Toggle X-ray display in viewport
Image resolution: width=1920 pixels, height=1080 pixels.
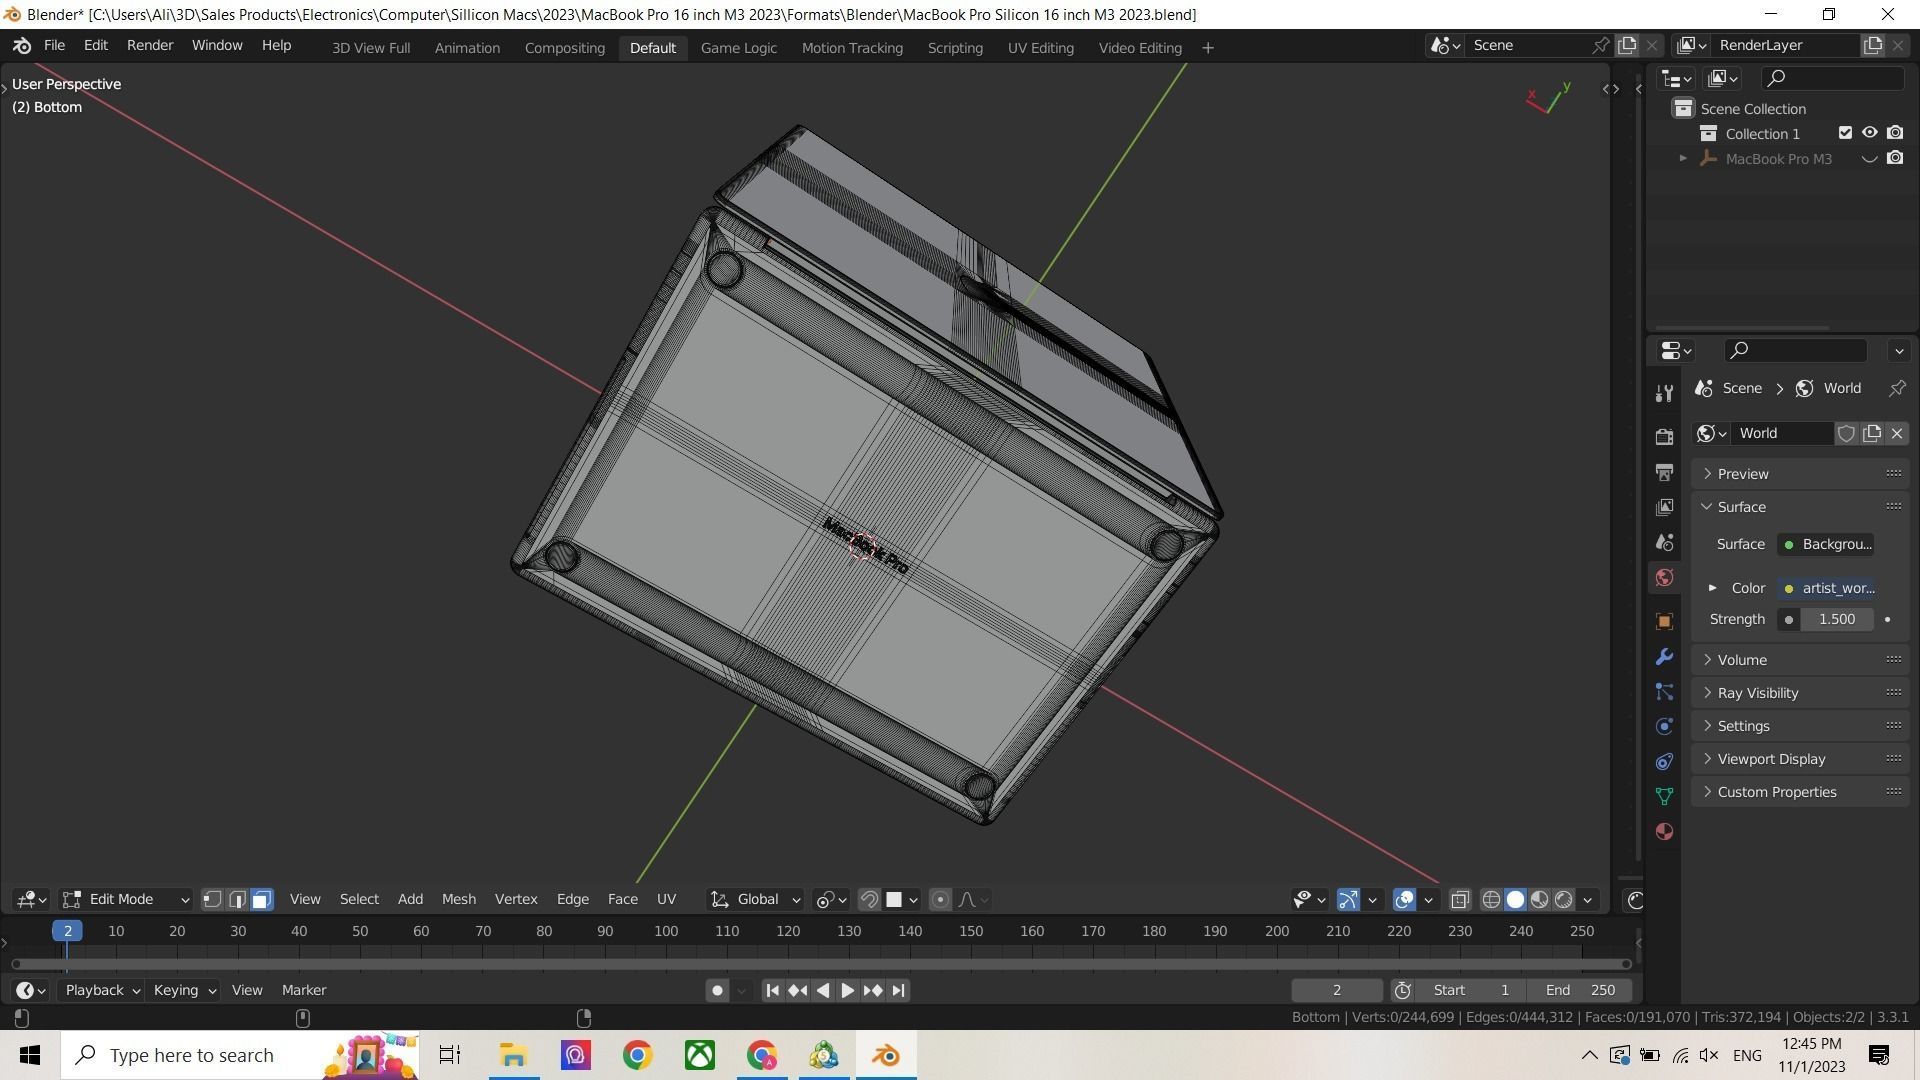pyautogui.click(x=1460, y=900)
